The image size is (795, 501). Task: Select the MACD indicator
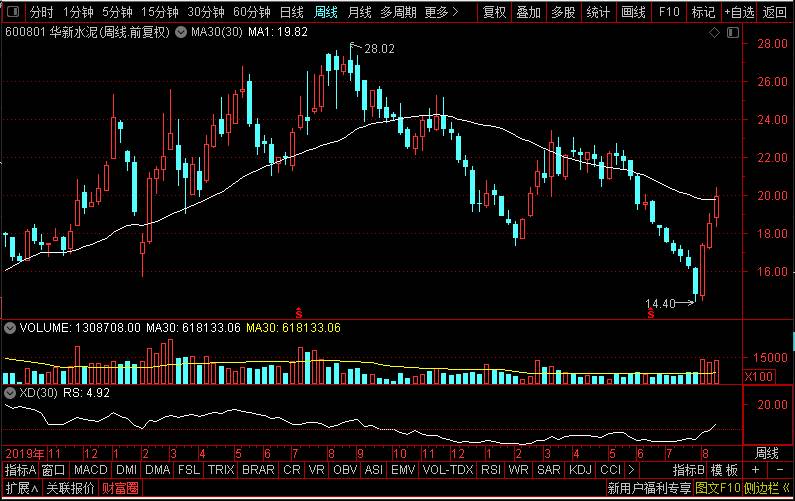[x=91, y=470]
